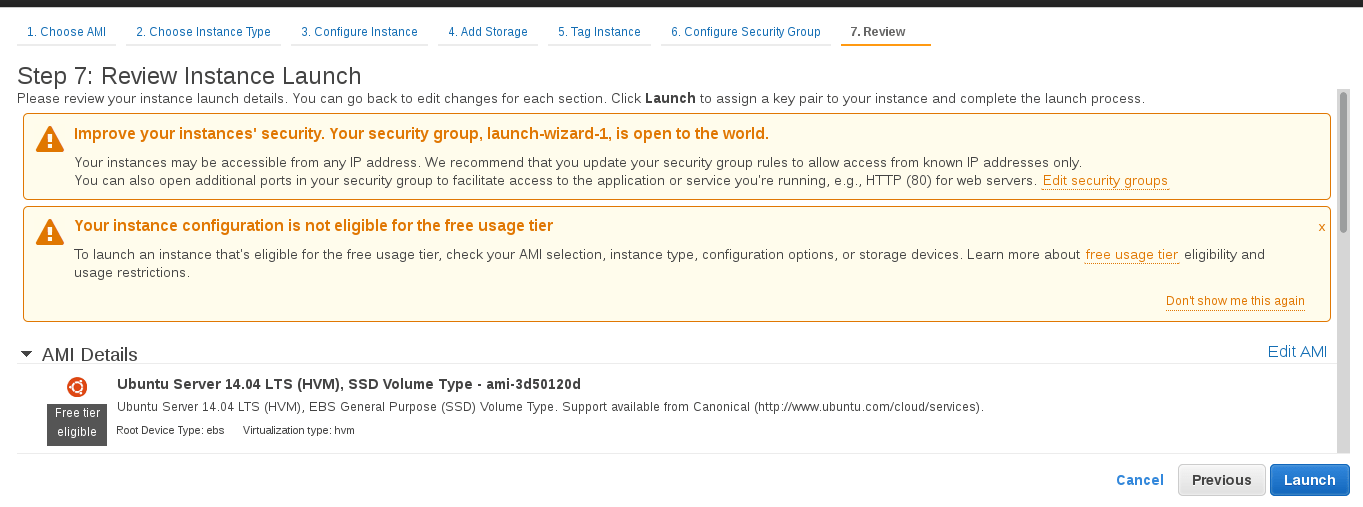This screenshot has height=507, width=1363.
Task: Click the blue Launch button
Action: (x=1310, y=480)
